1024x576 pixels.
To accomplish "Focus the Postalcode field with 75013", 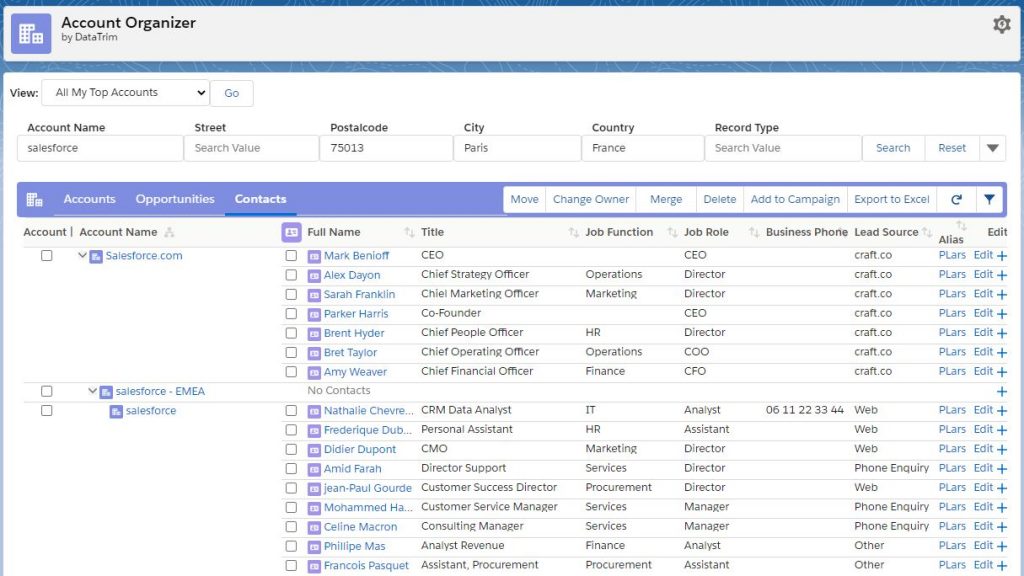I will (386, 148).
